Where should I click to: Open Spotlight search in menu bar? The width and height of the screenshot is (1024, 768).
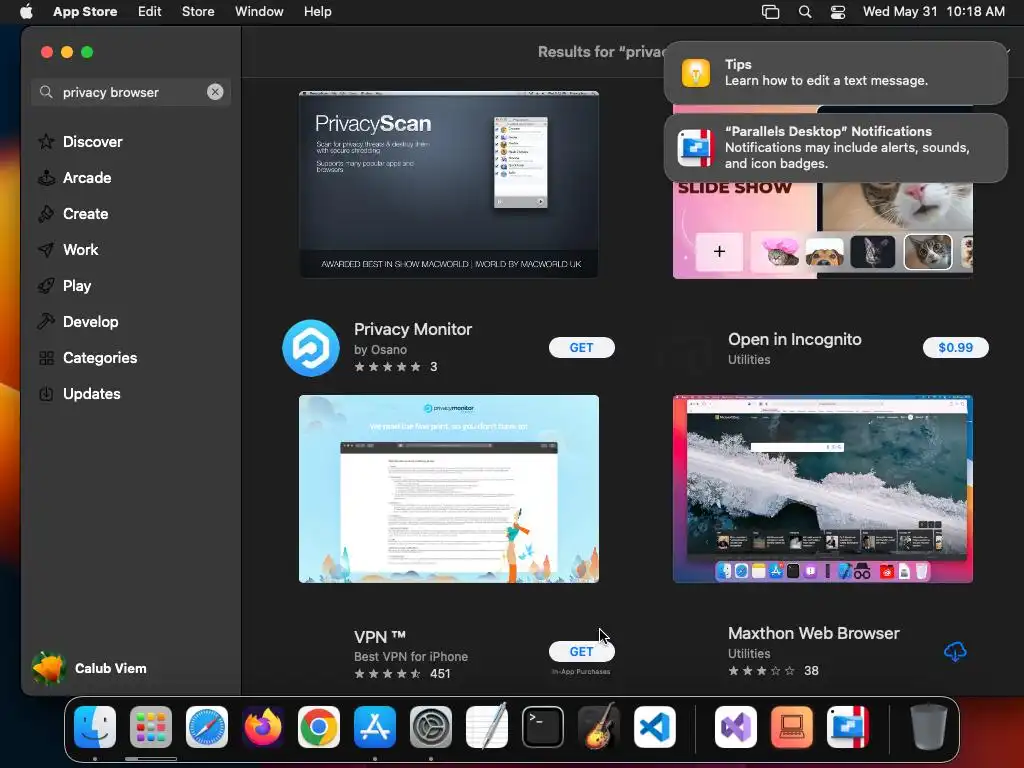805,12
